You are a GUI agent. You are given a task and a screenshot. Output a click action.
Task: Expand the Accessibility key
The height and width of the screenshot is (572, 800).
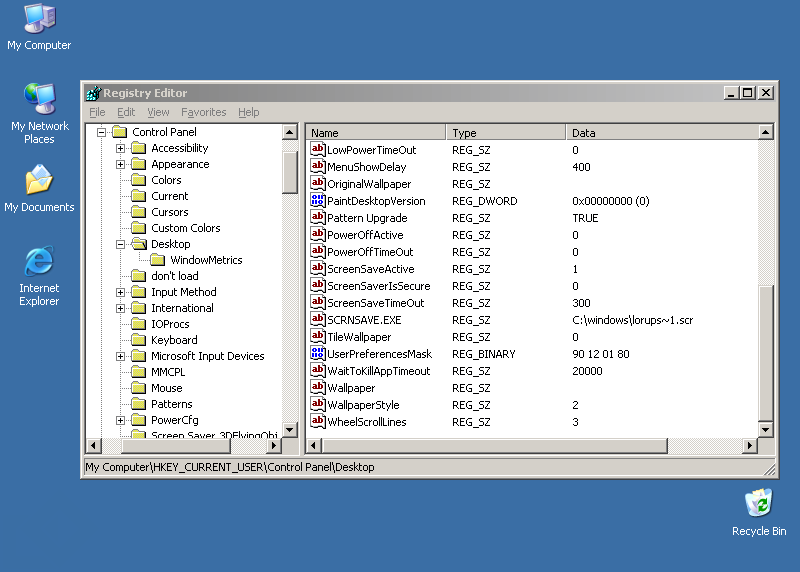point(120,148)
